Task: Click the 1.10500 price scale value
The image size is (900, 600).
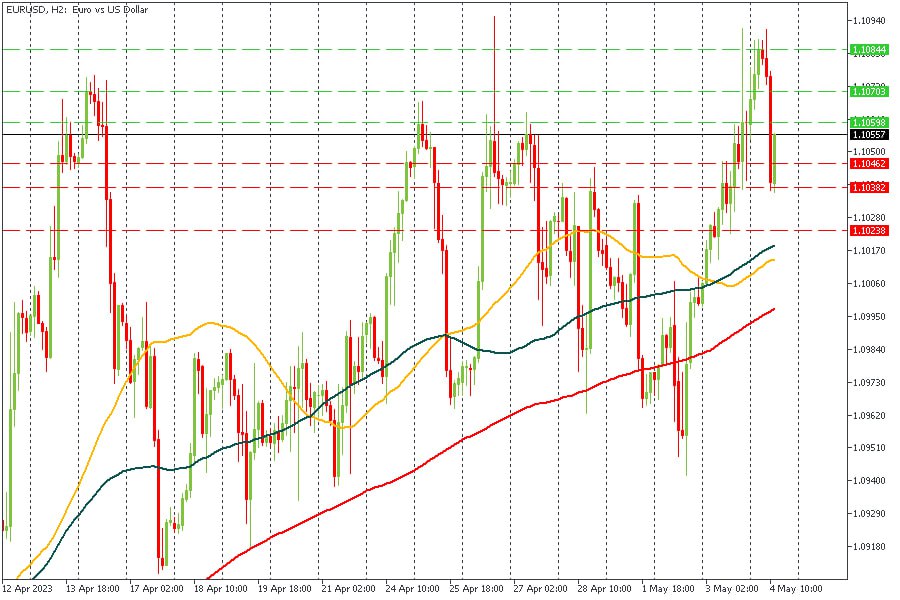Action: tap(869, 152)
